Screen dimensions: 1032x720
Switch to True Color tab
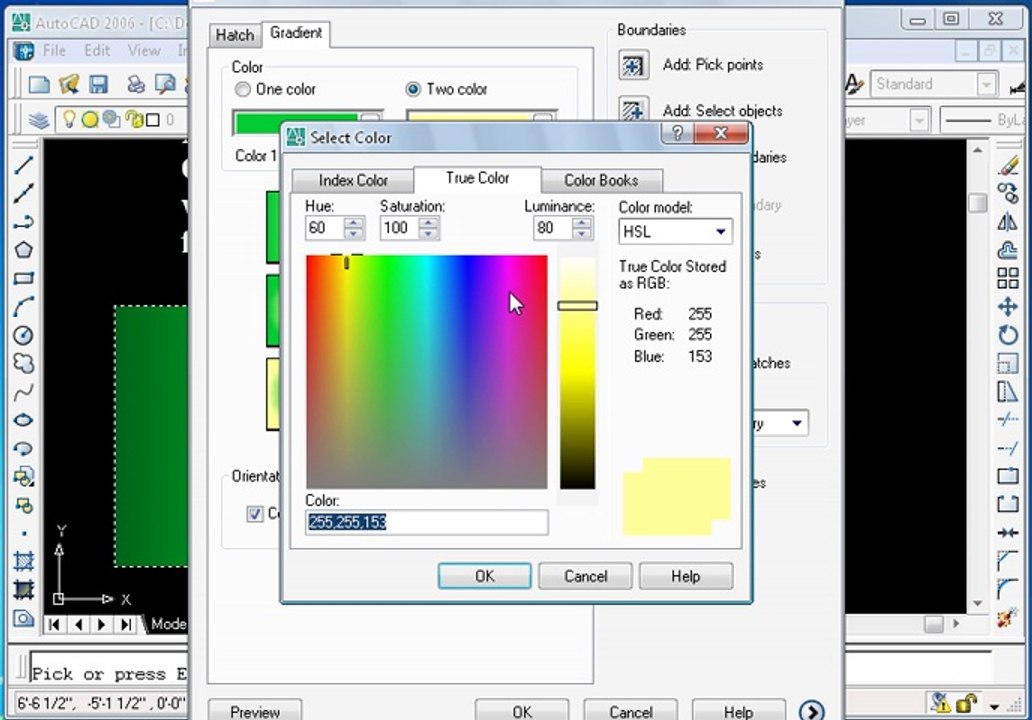click(x=477, y=178)
